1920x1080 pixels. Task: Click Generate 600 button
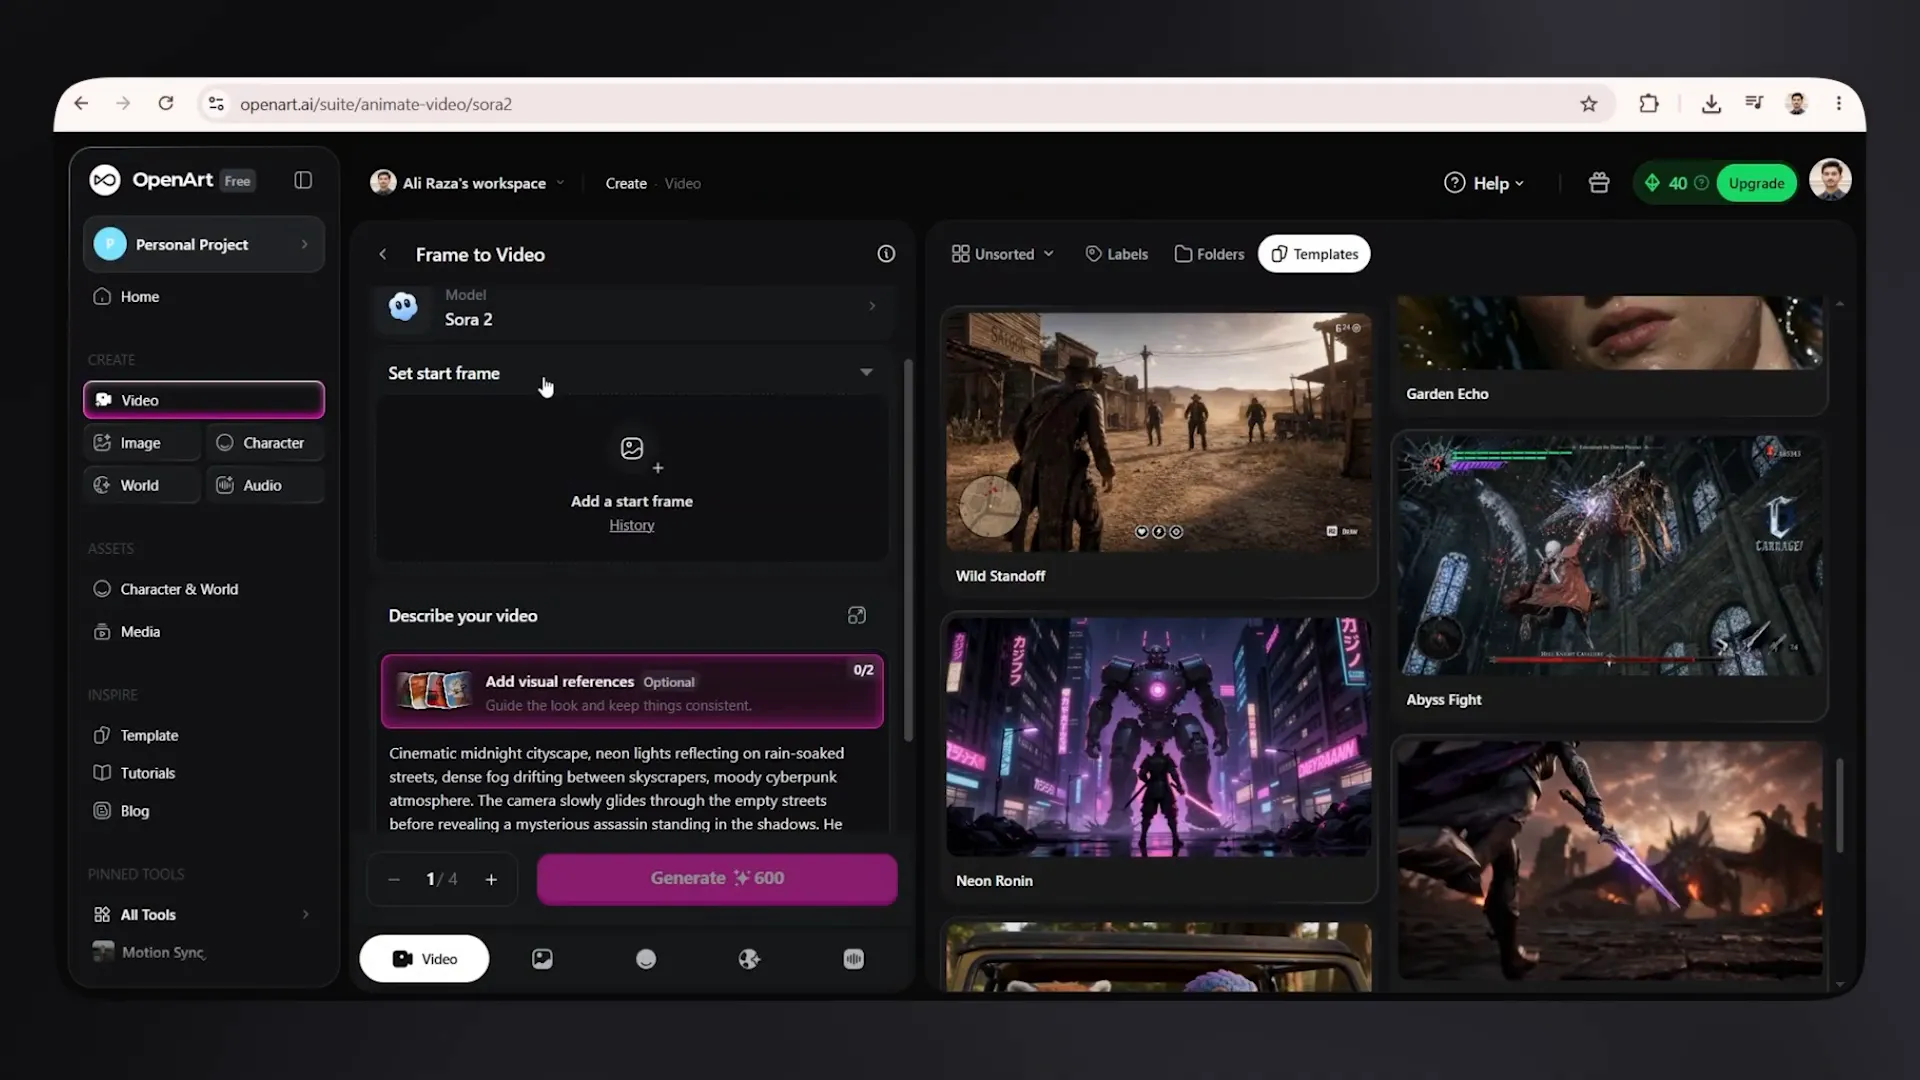click(x=717, y=879)
